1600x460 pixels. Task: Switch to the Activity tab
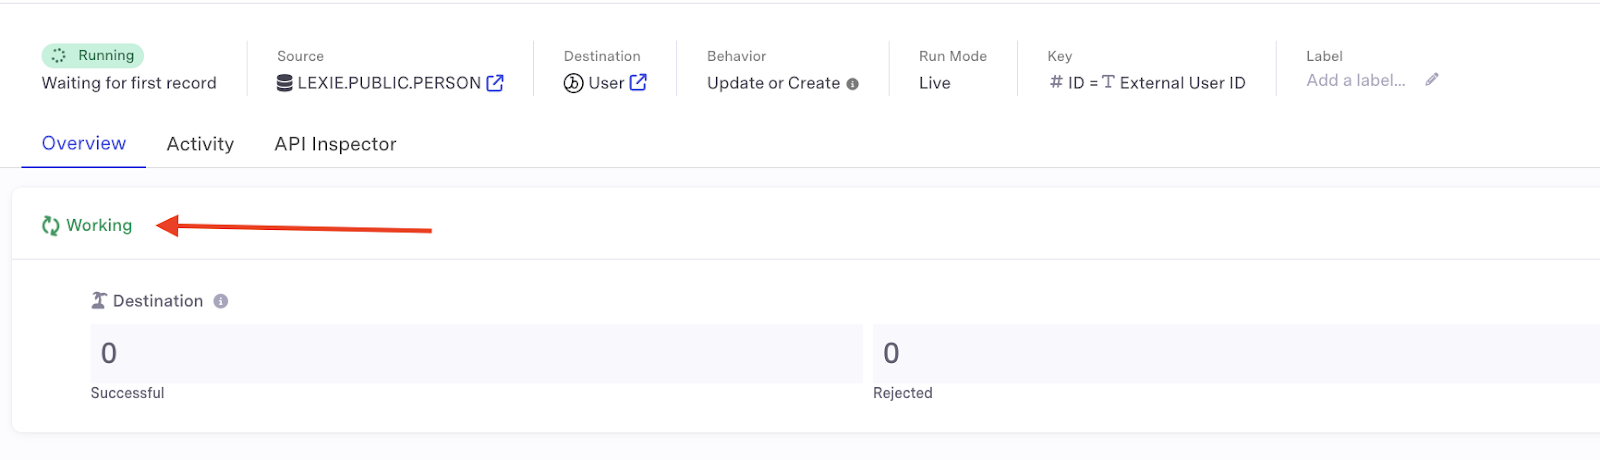click(x=200, y=144)
